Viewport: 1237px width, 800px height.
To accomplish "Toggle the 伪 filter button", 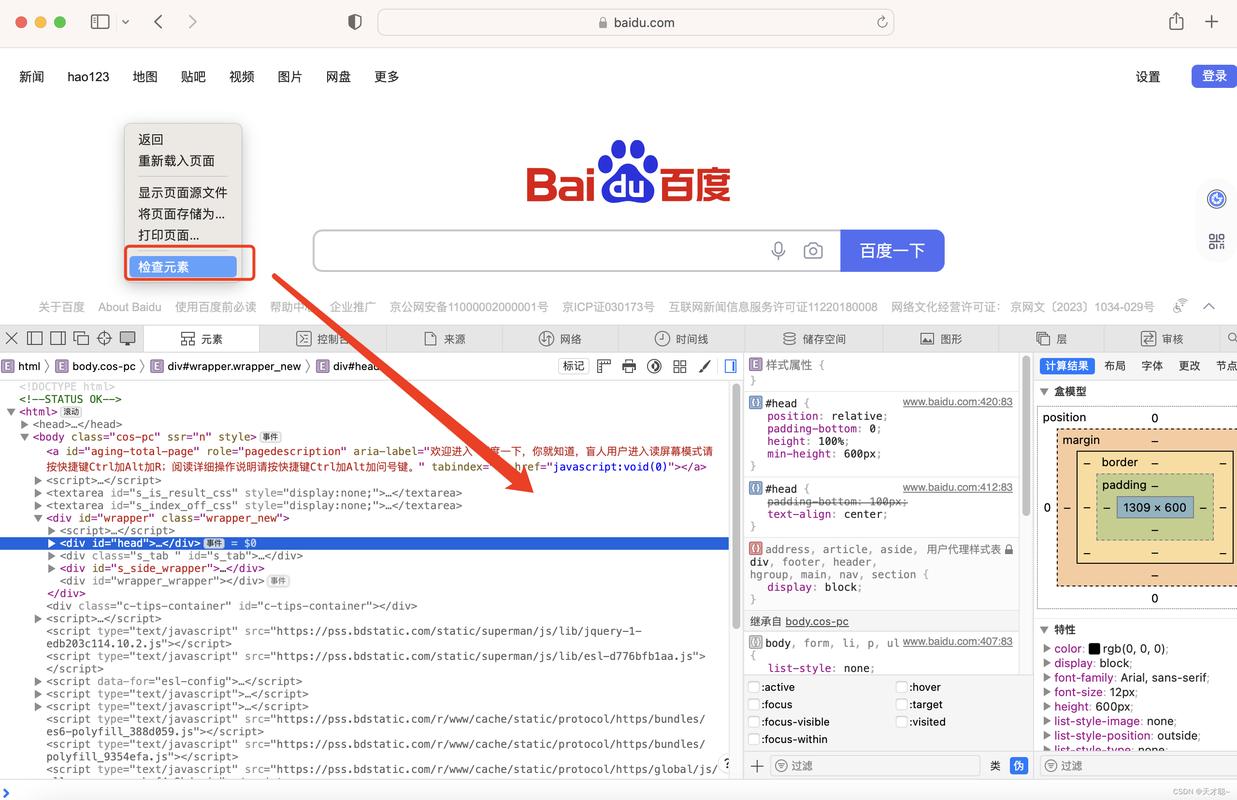I will click(1018, 765).
